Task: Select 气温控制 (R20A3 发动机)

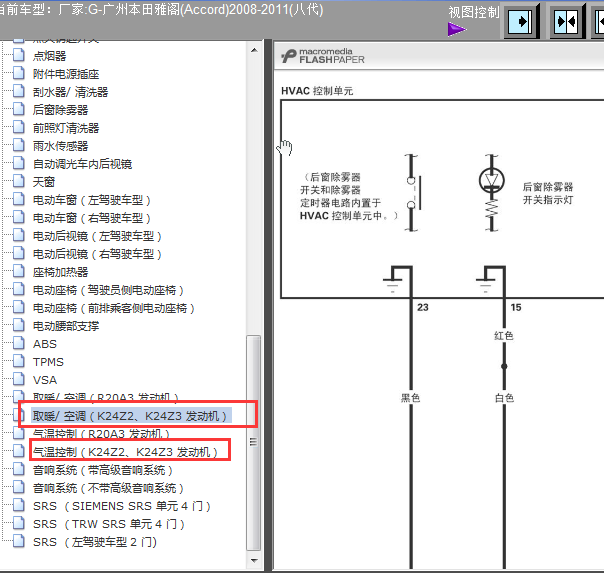Action: (101, 434)
